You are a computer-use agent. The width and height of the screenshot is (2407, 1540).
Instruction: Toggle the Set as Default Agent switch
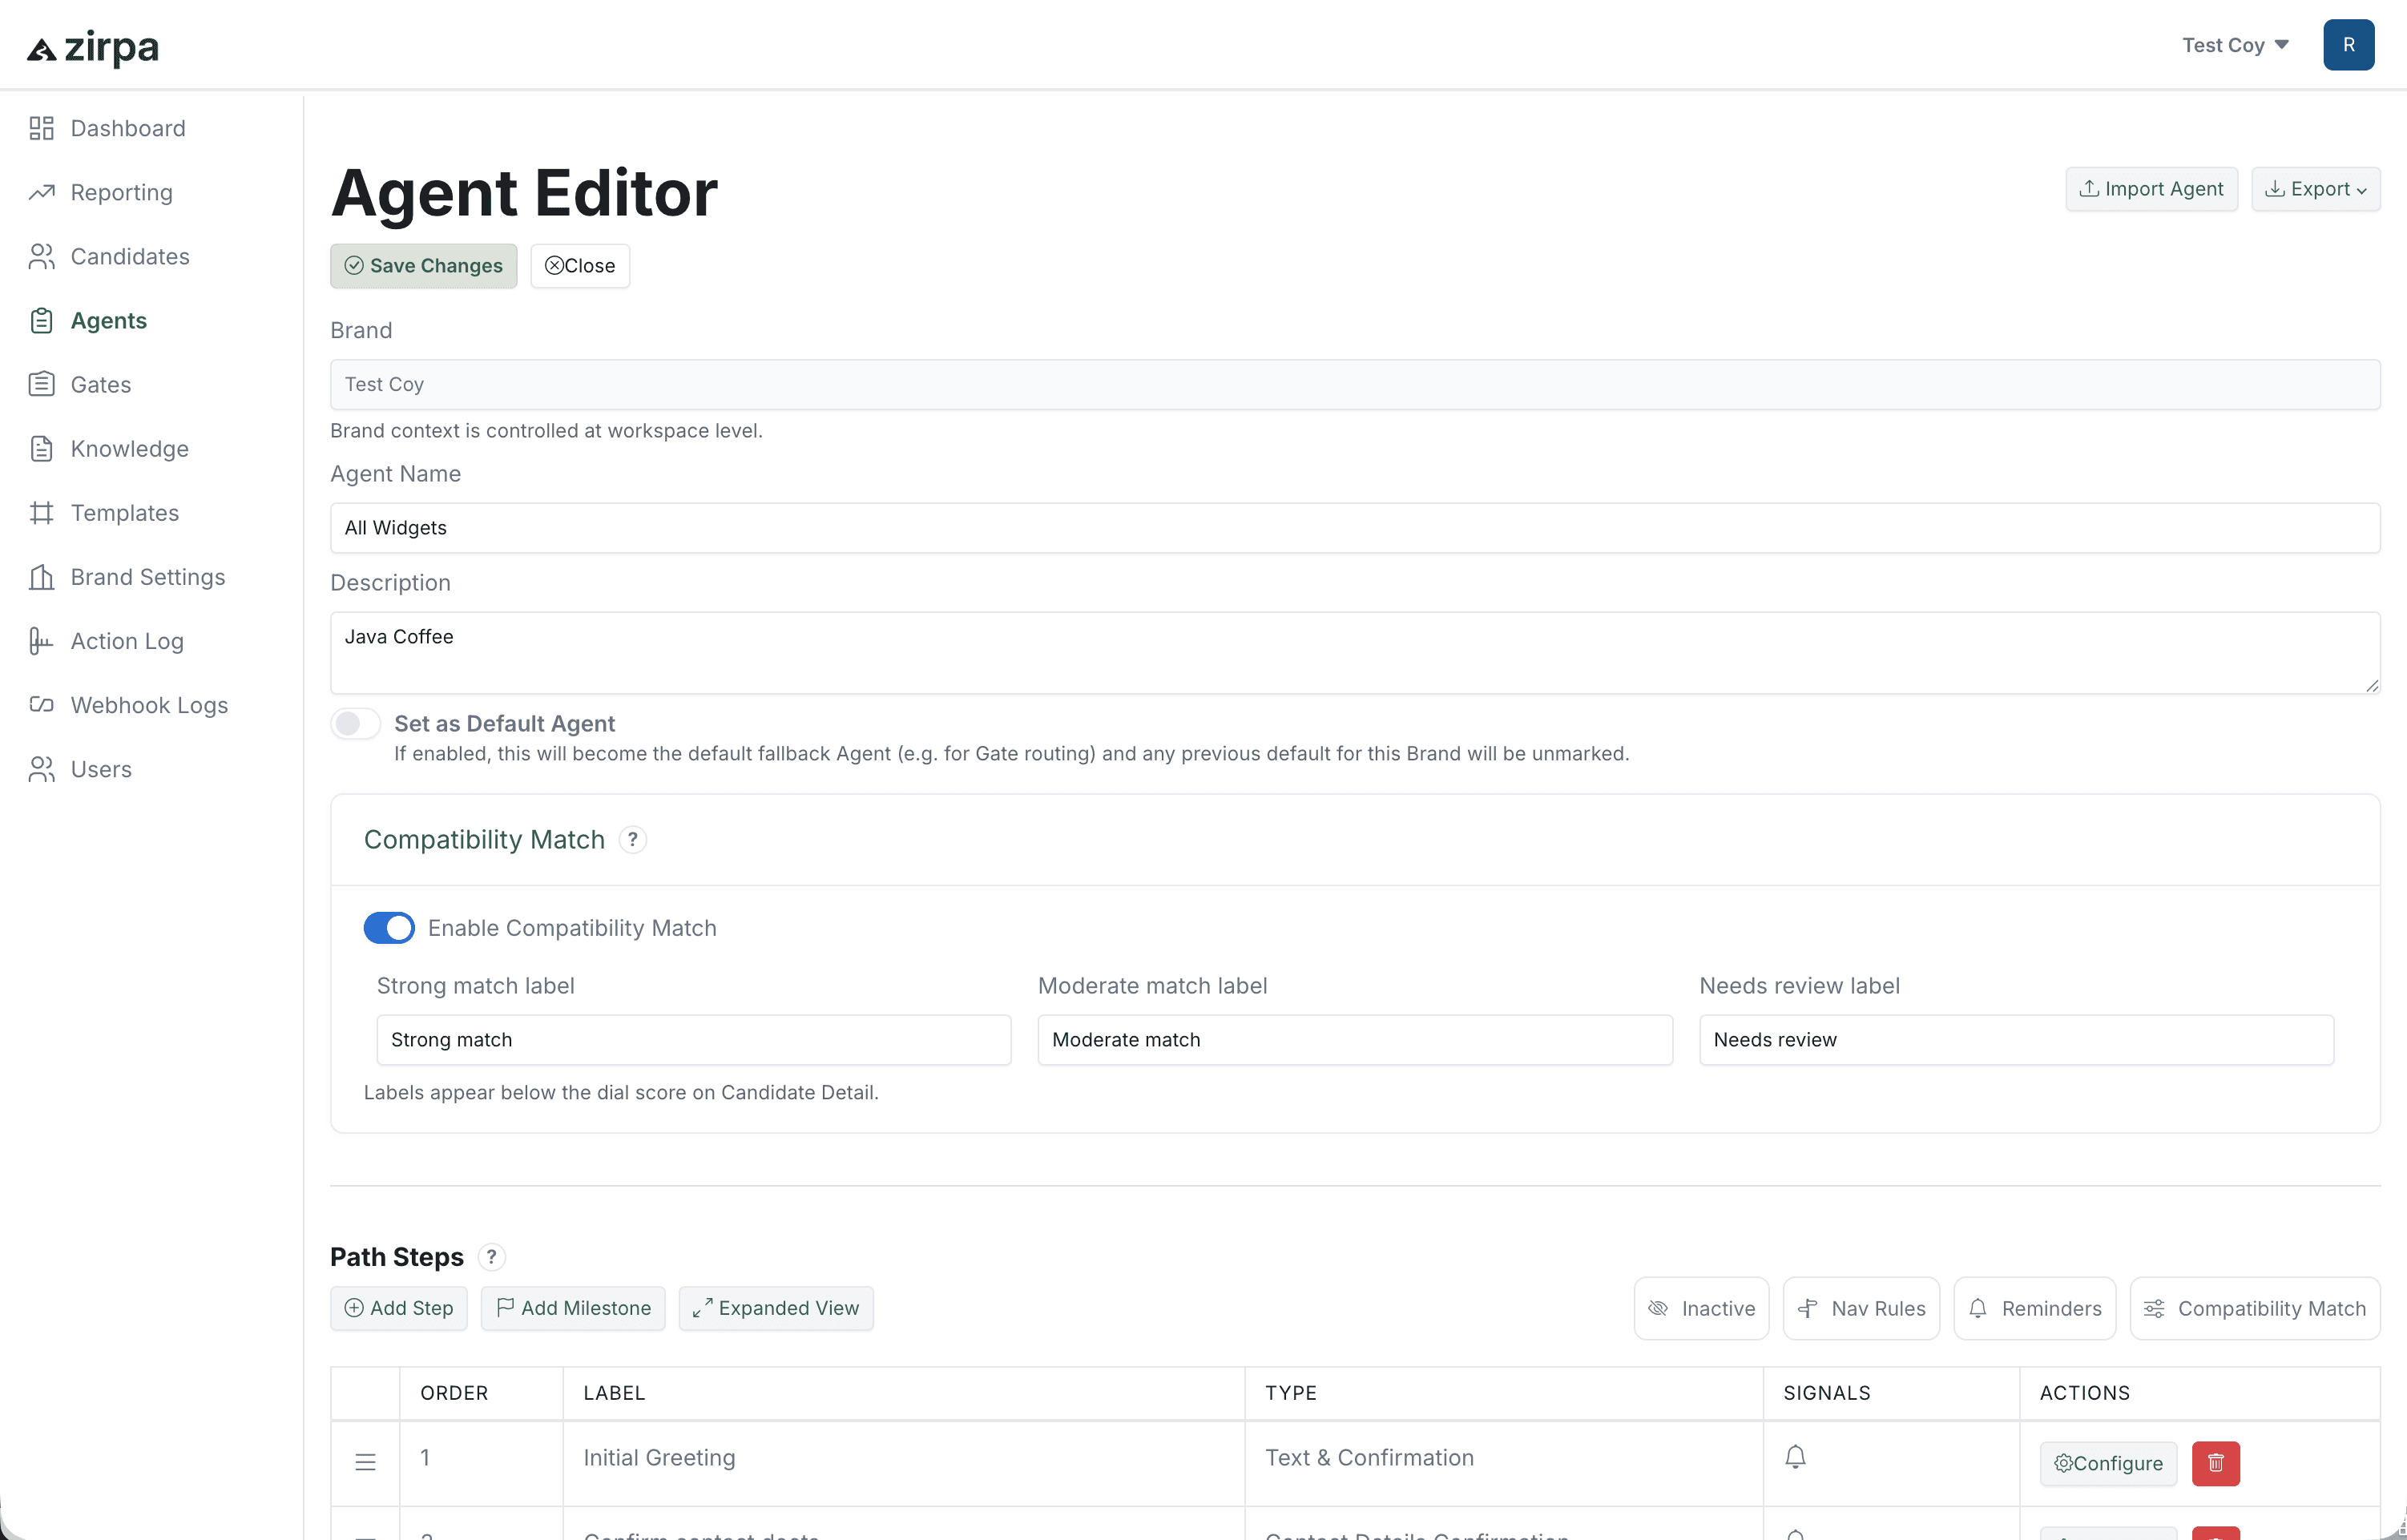[x=356, y=723]
